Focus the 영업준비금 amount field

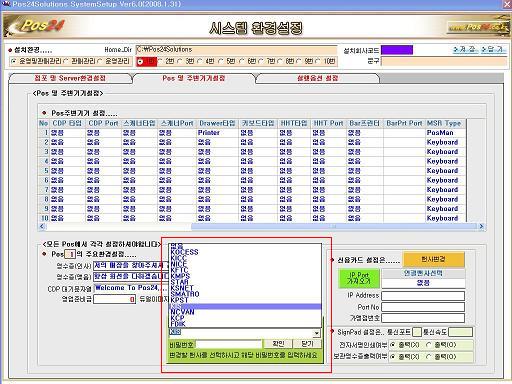(114, 299)
